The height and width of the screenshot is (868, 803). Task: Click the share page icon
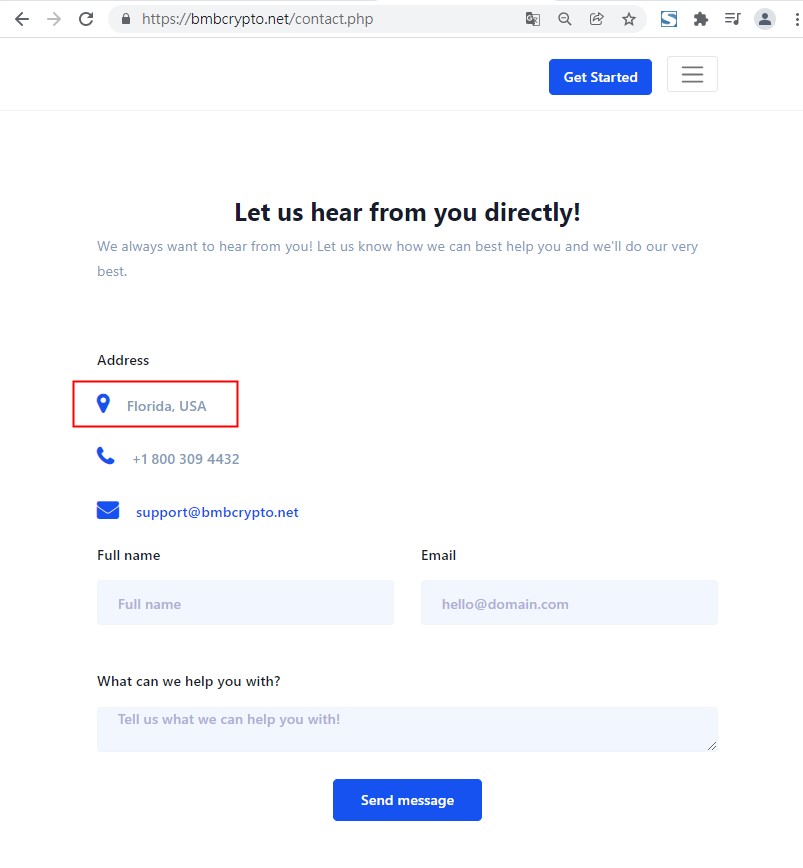click(597, 19)
